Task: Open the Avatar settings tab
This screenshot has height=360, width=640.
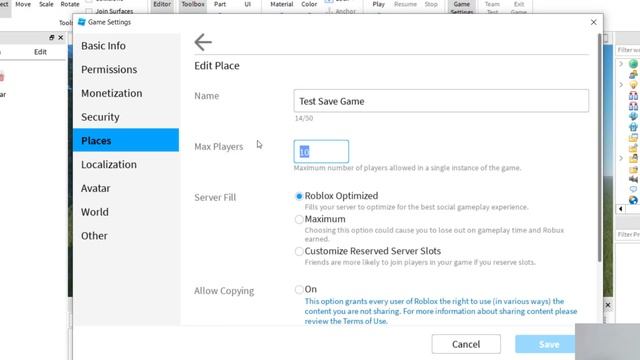Action: [x=126, y=188]
